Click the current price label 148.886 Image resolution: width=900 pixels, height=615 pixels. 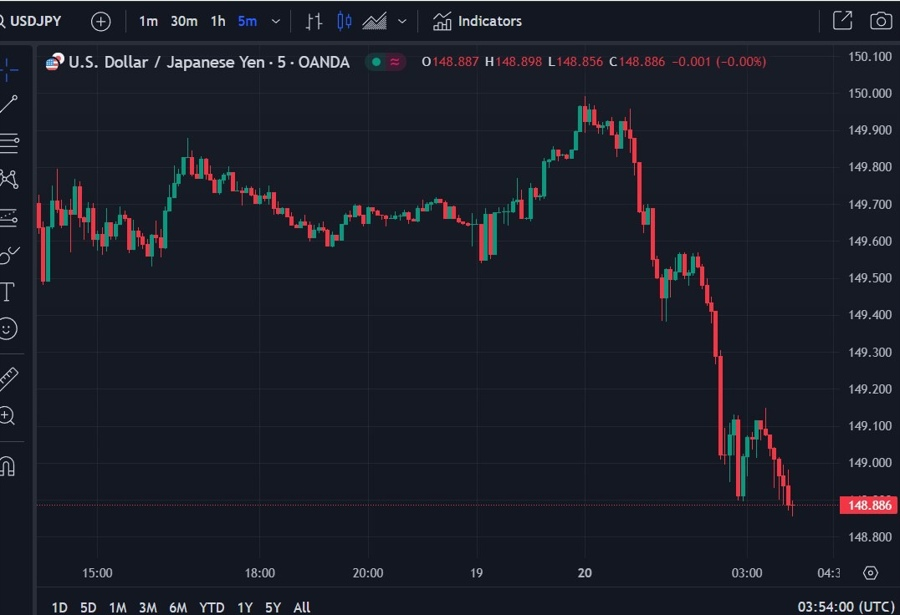pos(868,505)
